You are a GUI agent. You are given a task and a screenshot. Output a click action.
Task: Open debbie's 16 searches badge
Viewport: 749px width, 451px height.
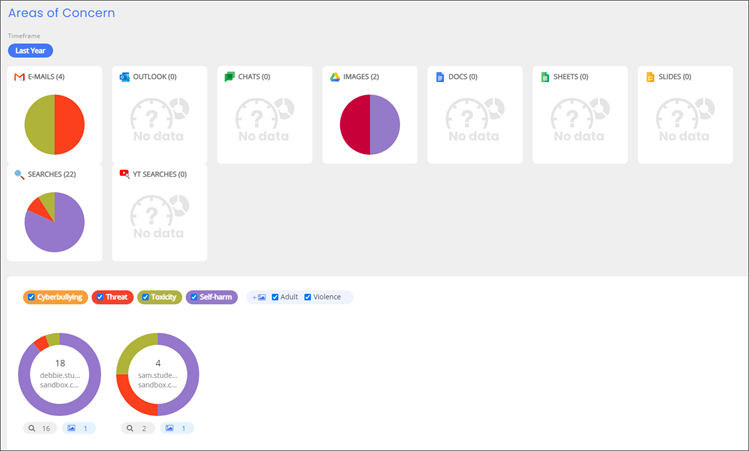point(40,428)
